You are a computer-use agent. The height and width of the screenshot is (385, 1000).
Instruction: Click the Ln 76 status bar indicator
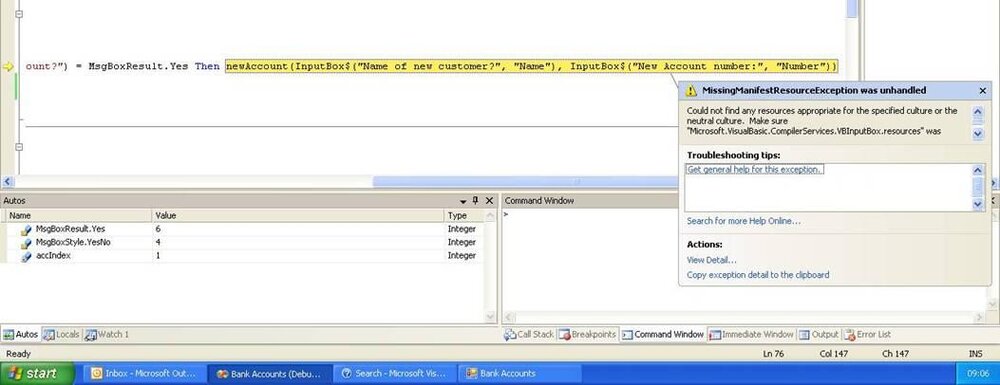(x=773, y=354)
